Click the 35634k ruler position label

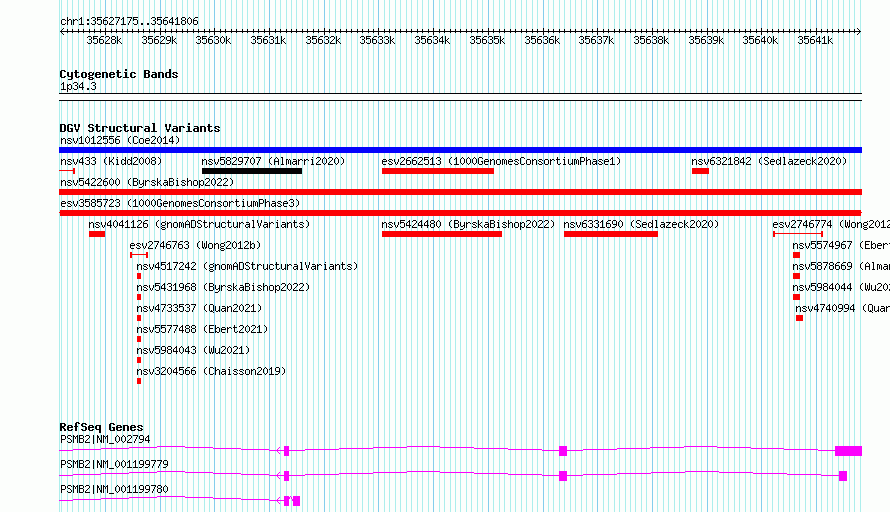[x=432, y=40]
